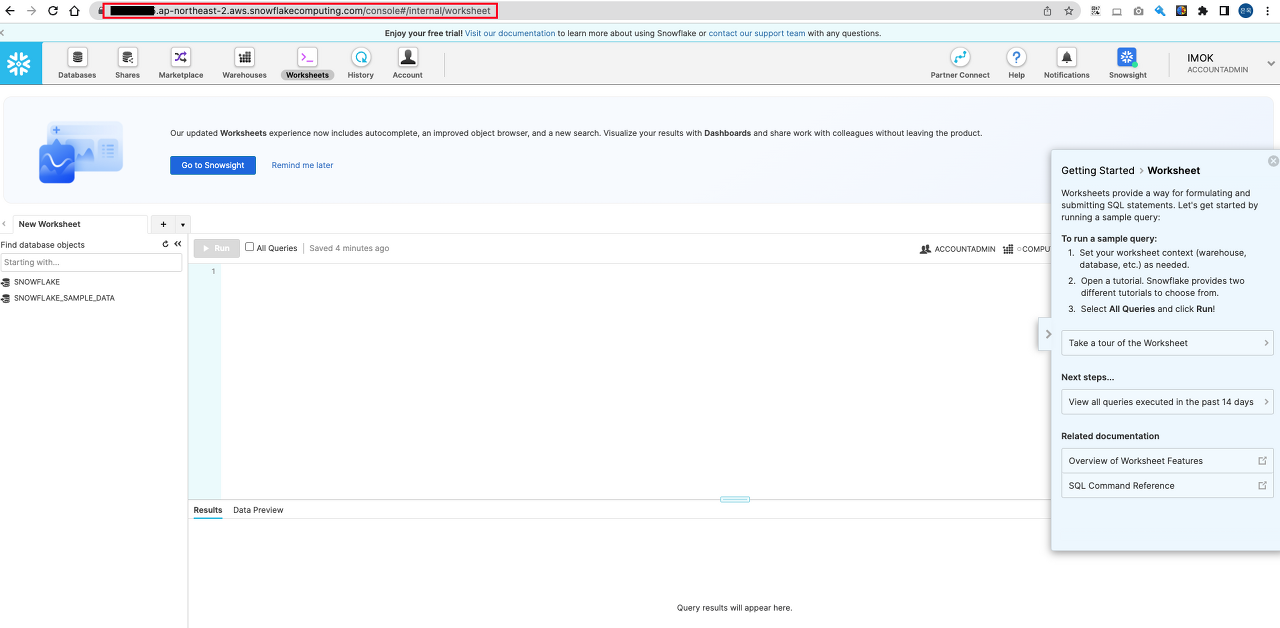The width and height of the screenshot is (1280, 628).
Task: Refresh the database objects list
Action: click(166, 244)
